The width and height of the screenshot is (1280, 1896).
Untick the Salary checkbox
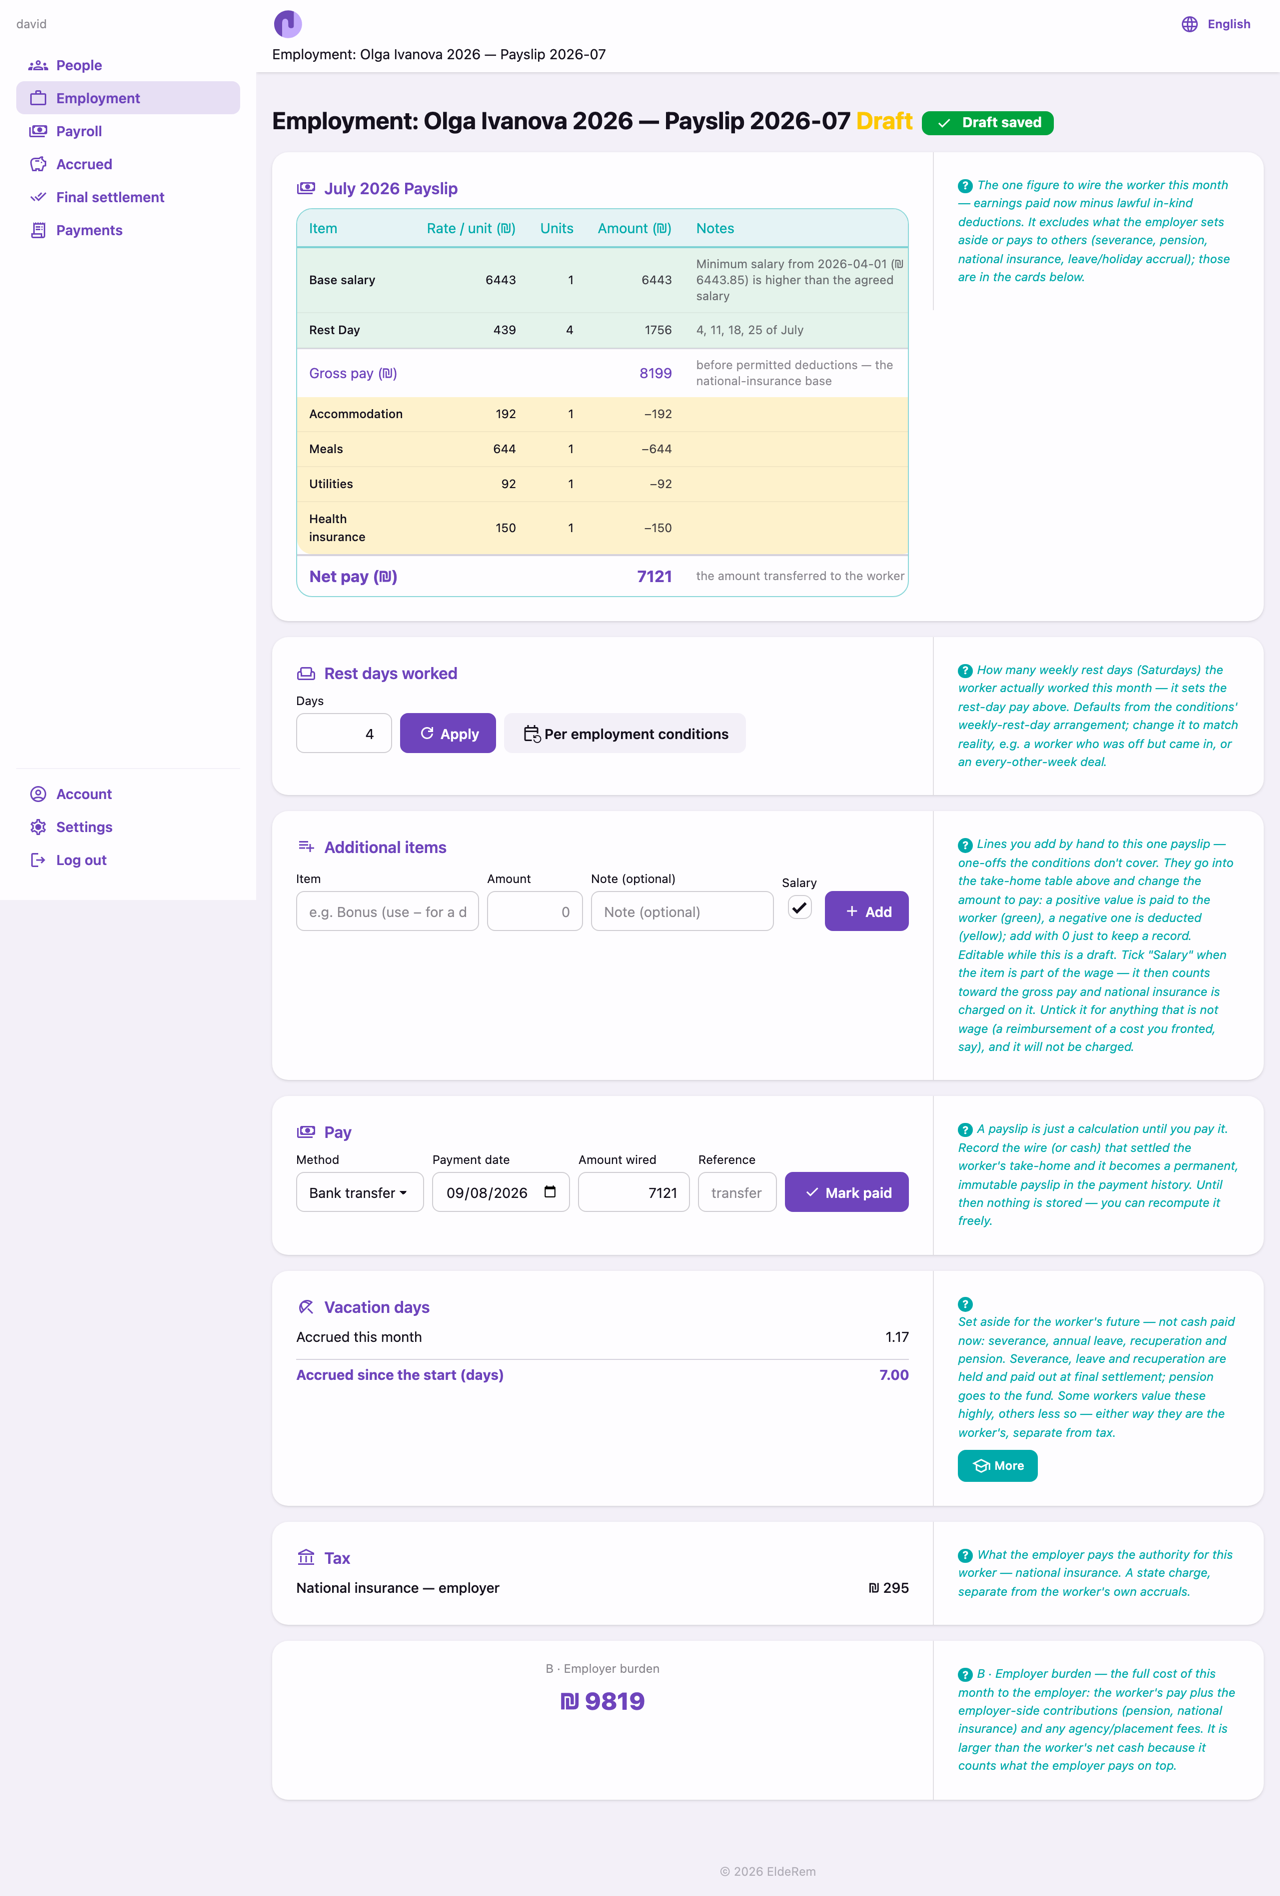[x=799, y=908]
